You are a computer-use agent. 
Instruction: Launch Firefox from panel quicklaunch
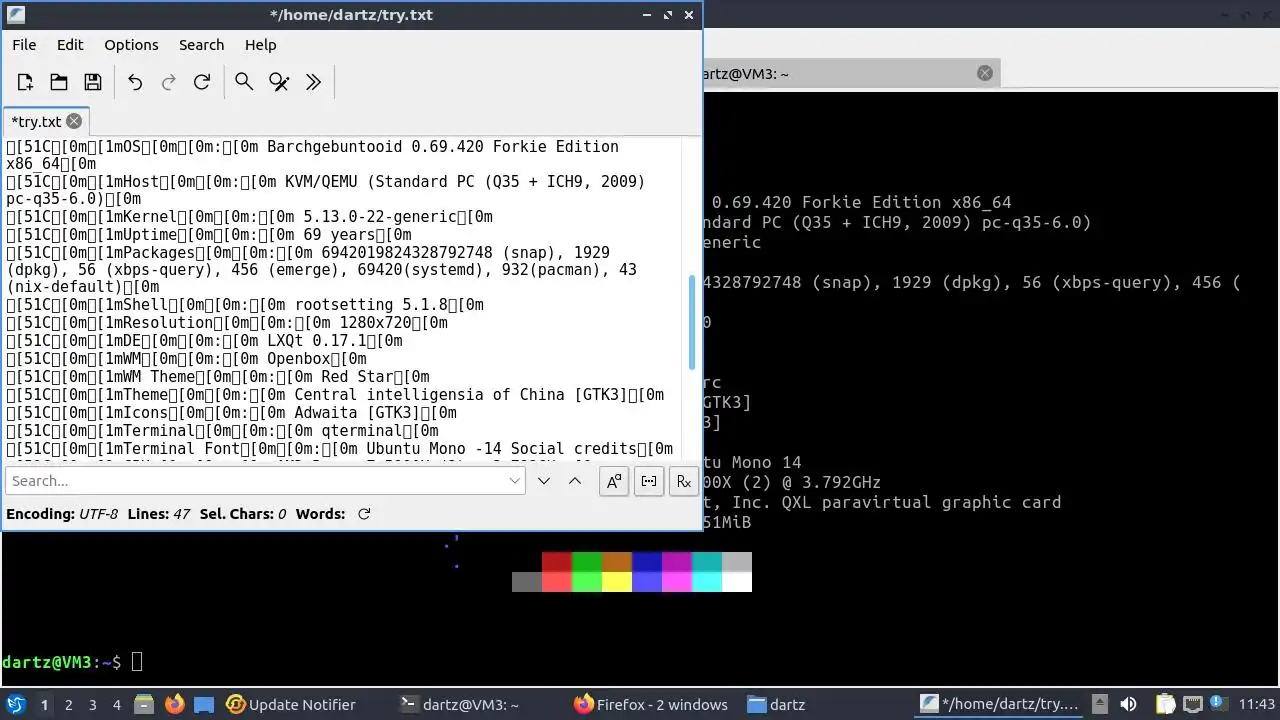click(x=175, y=704)
